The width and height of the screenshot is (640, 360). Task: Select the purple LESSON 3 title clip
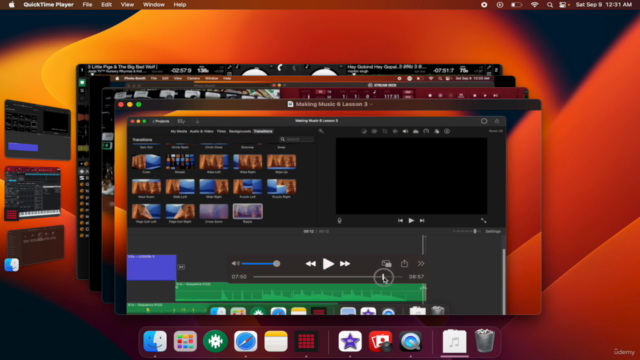pyautogui.click(x=151, y=267)
